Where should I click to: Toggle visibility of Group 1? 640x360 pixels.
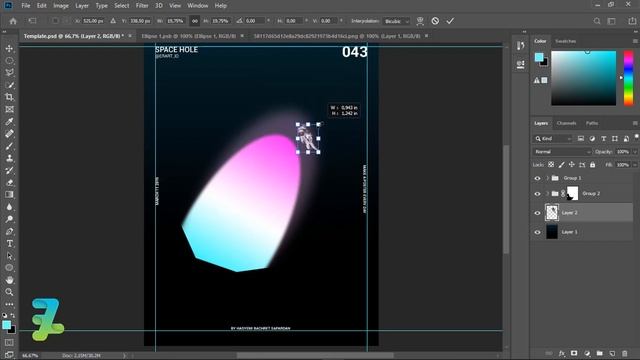[537, 178]
